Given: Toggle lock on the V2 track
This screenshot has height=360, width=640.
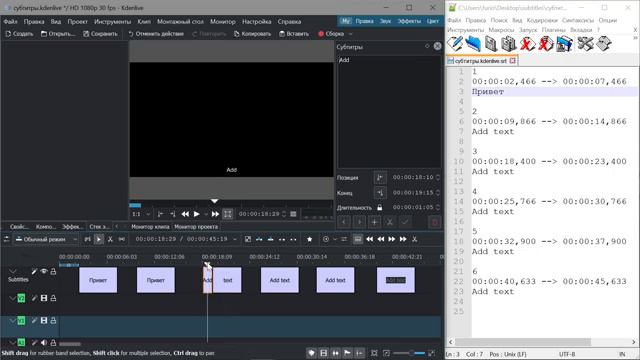Looking at the screenshot, I should [x=53, y=298].
